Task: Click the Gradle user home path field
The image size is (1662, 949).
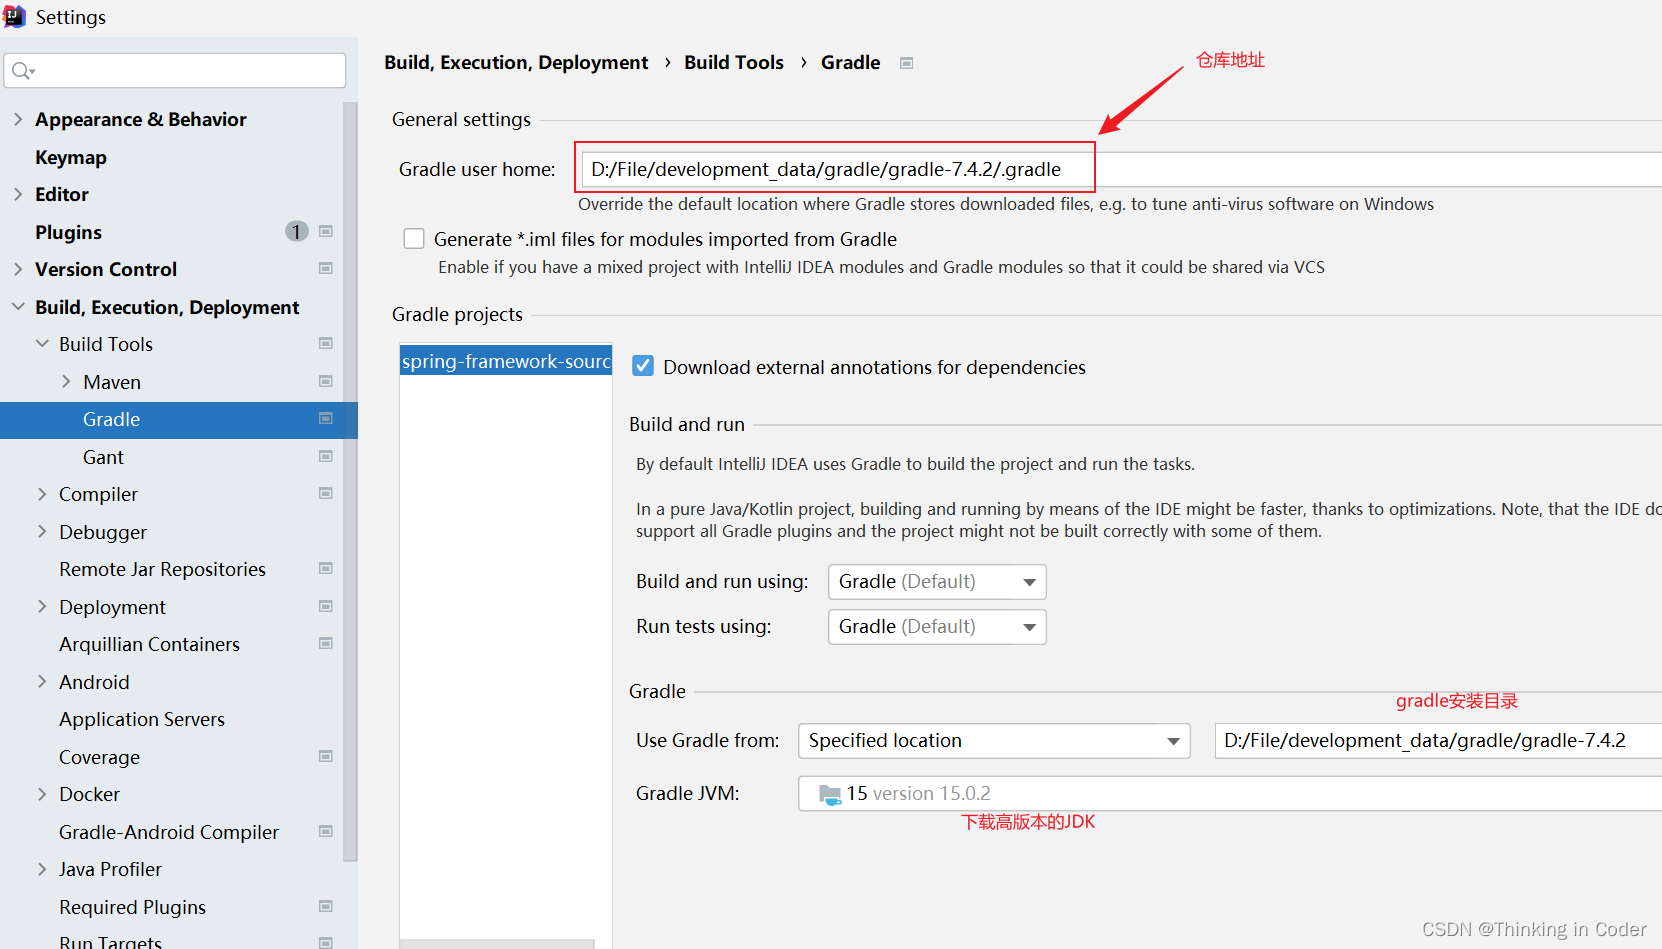Action: (1122, 169)
